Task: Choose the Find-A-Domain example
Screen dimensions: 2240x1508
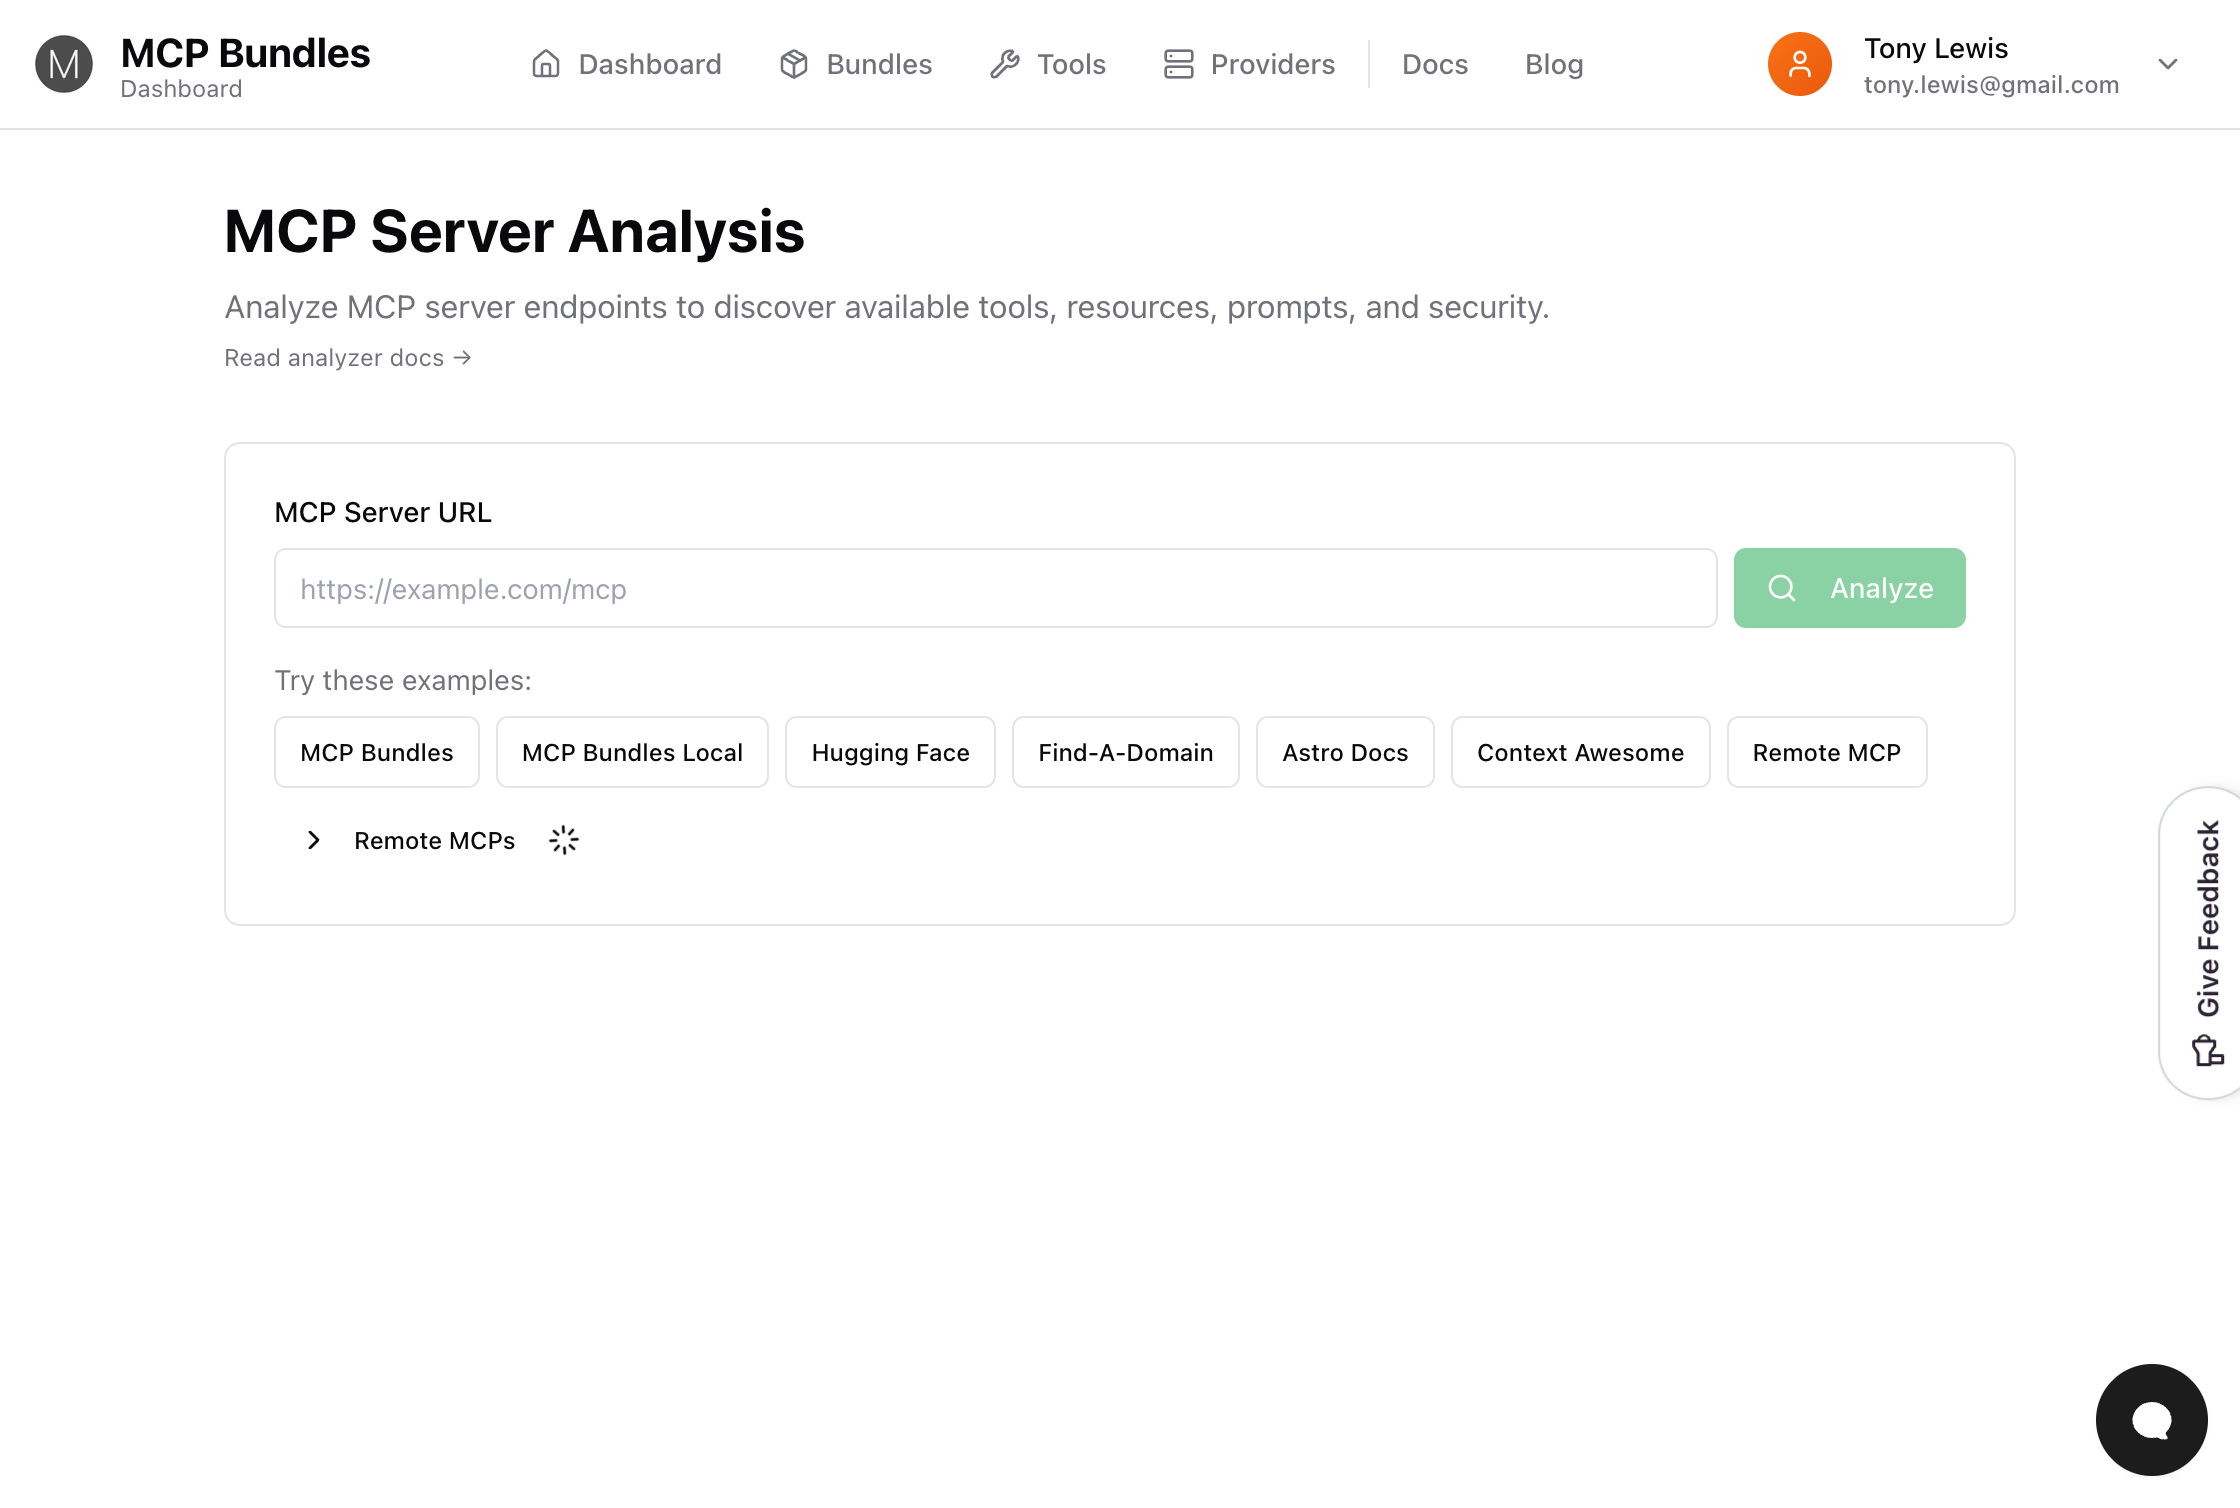Action: [x=1125, y=752]
